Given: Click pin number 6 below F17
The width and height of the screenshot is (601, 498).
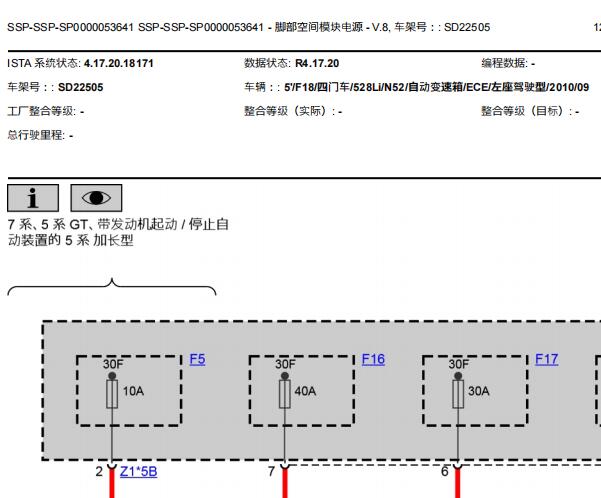Looking at the screenshot, I should (x=445, y=472).
